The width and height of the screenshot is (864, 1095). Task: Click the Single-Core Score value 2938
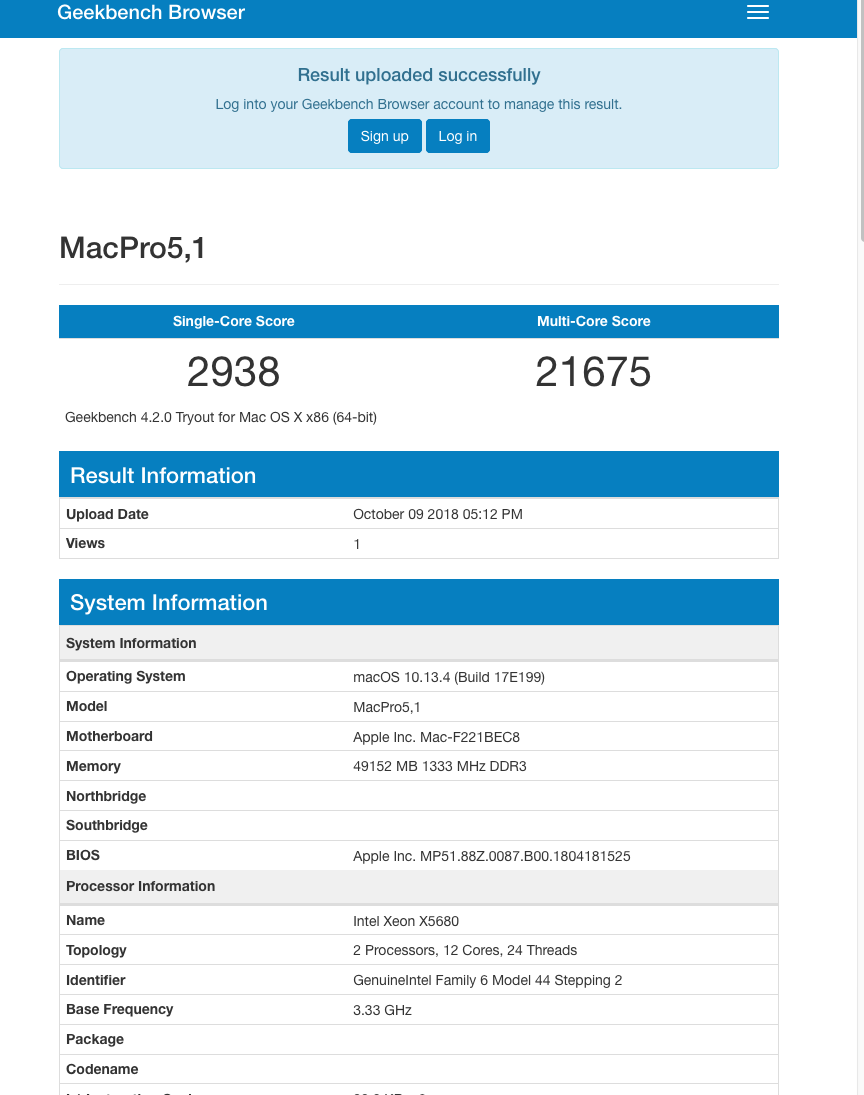click(x=233, y=372)
